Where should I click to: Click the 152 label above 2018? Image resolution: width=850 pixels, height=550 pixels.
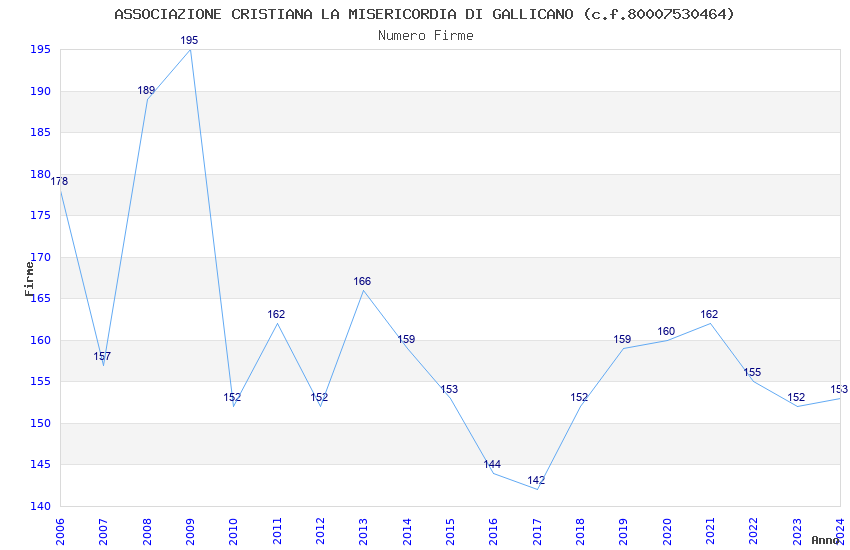tap(579, 397)
